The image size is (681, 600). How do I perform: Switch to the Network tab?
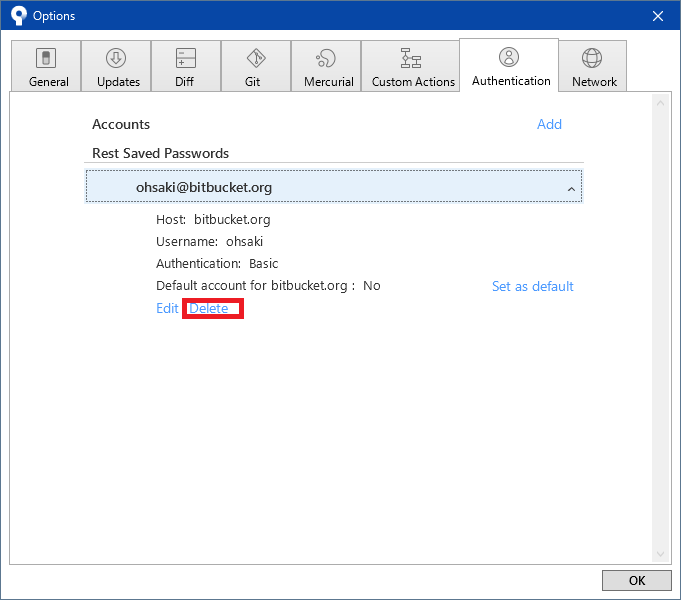[592, 66]
